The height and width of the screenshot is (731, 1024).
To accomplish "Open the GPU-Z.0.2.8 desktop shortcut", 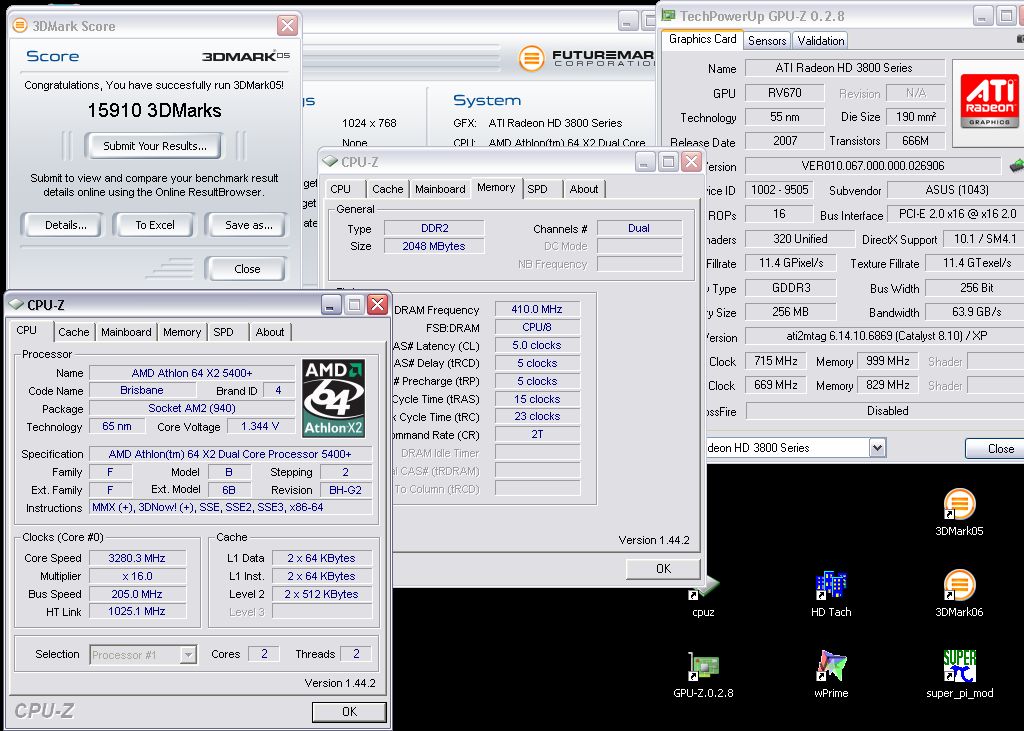I will [703, 674].
